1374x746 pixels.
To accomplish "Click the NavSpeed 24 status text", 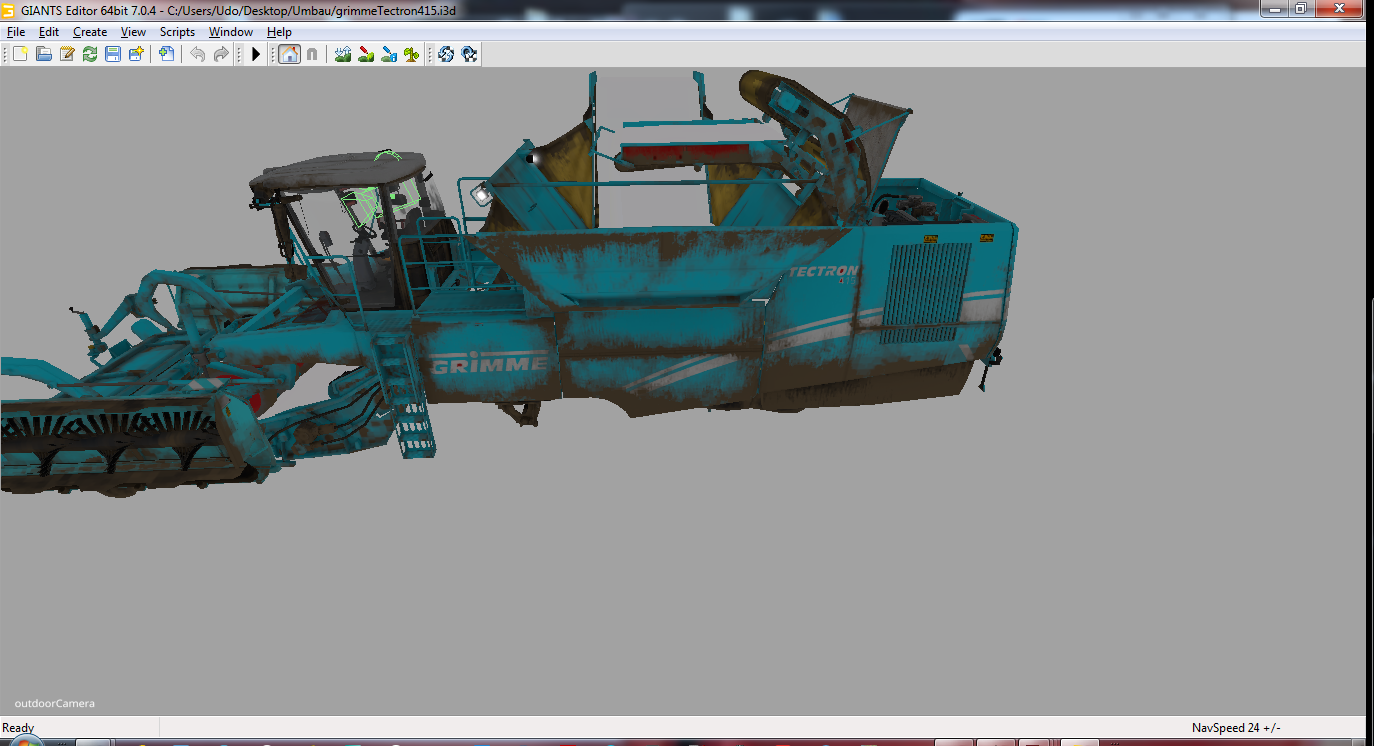I will tap(1236, 728).
